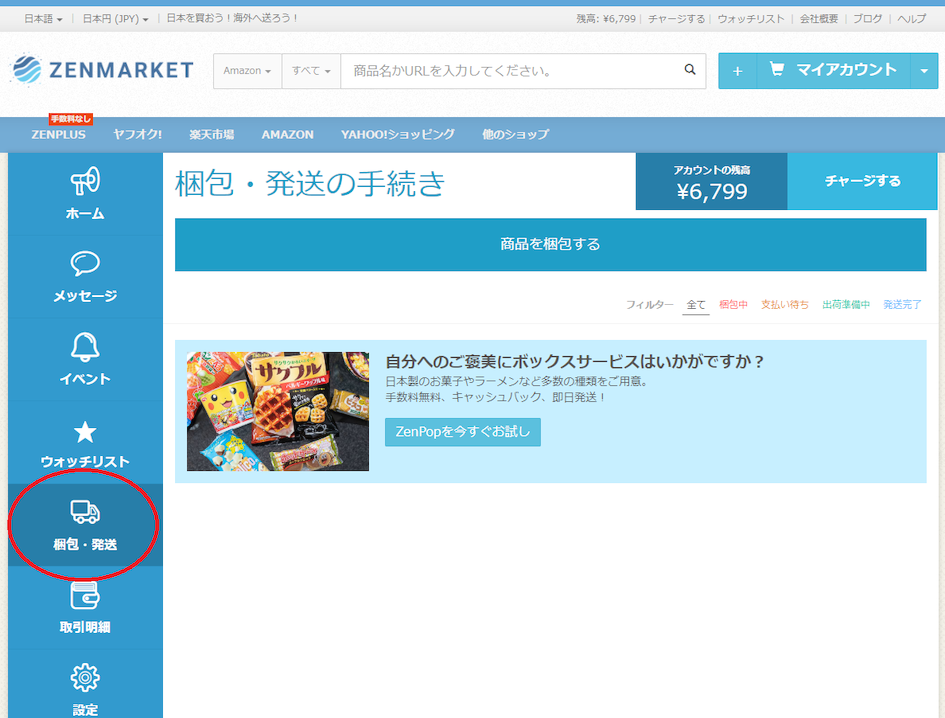Open 会社概要 link in top bar
The image size is (945, 718).
pos(818,19)
